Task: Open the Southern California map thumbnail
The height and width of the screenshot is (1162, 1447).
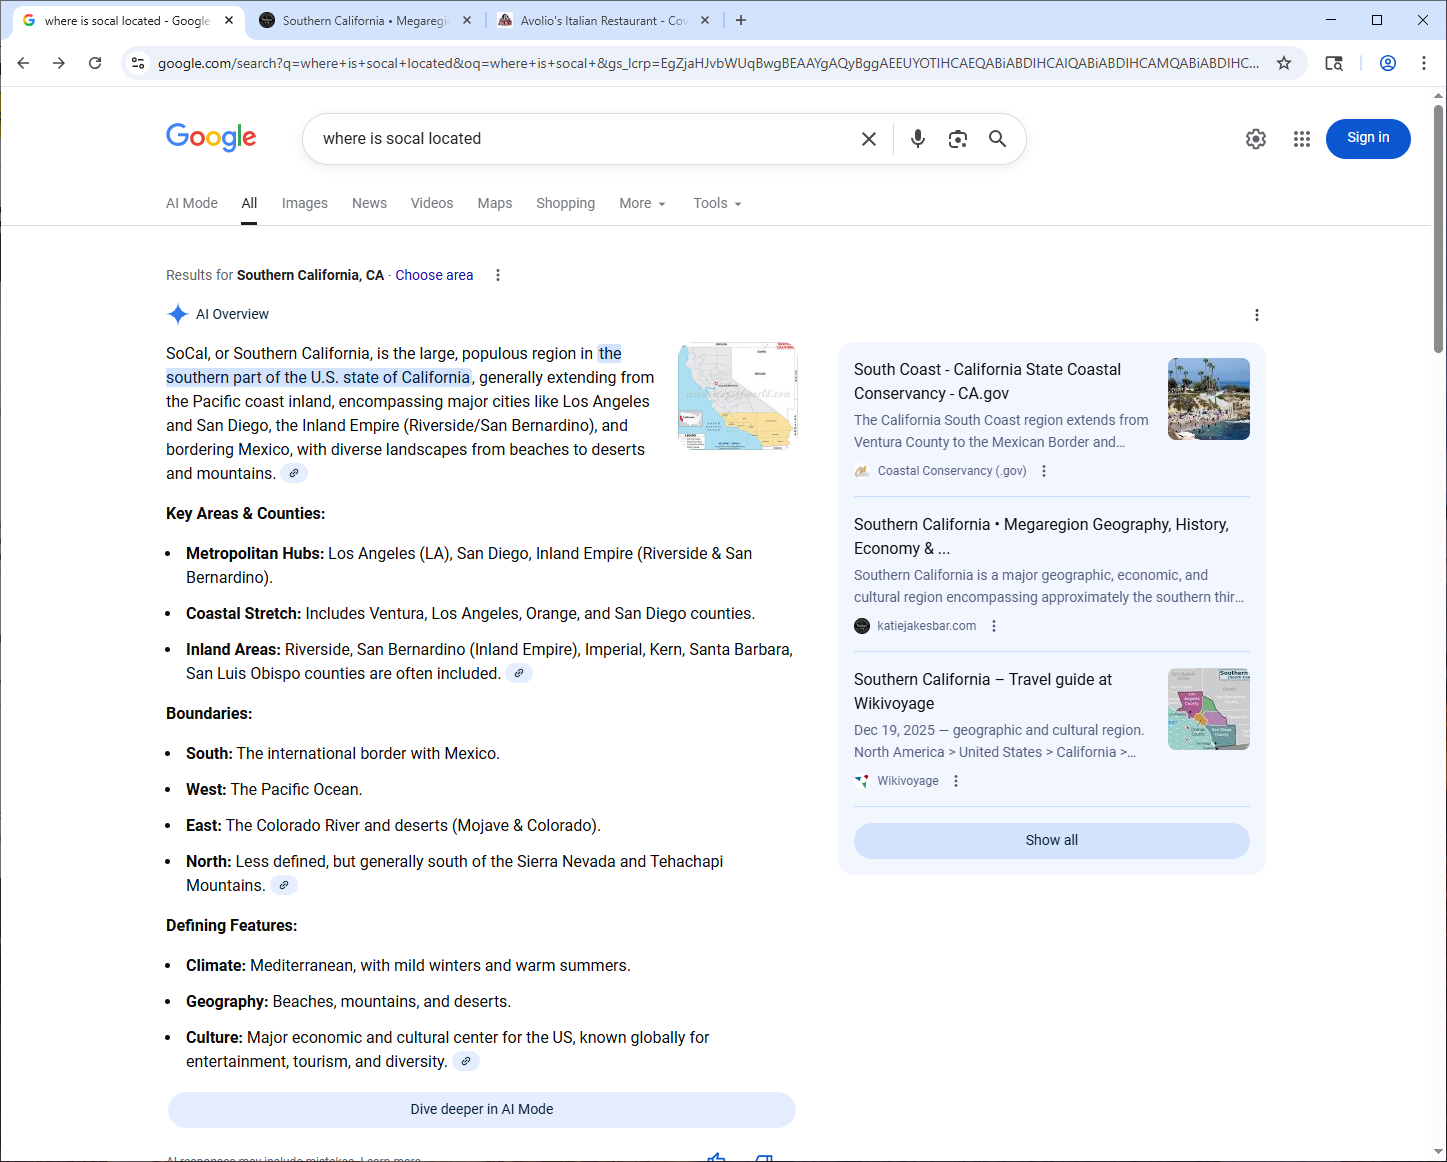Action: click(x=737, y=396)
